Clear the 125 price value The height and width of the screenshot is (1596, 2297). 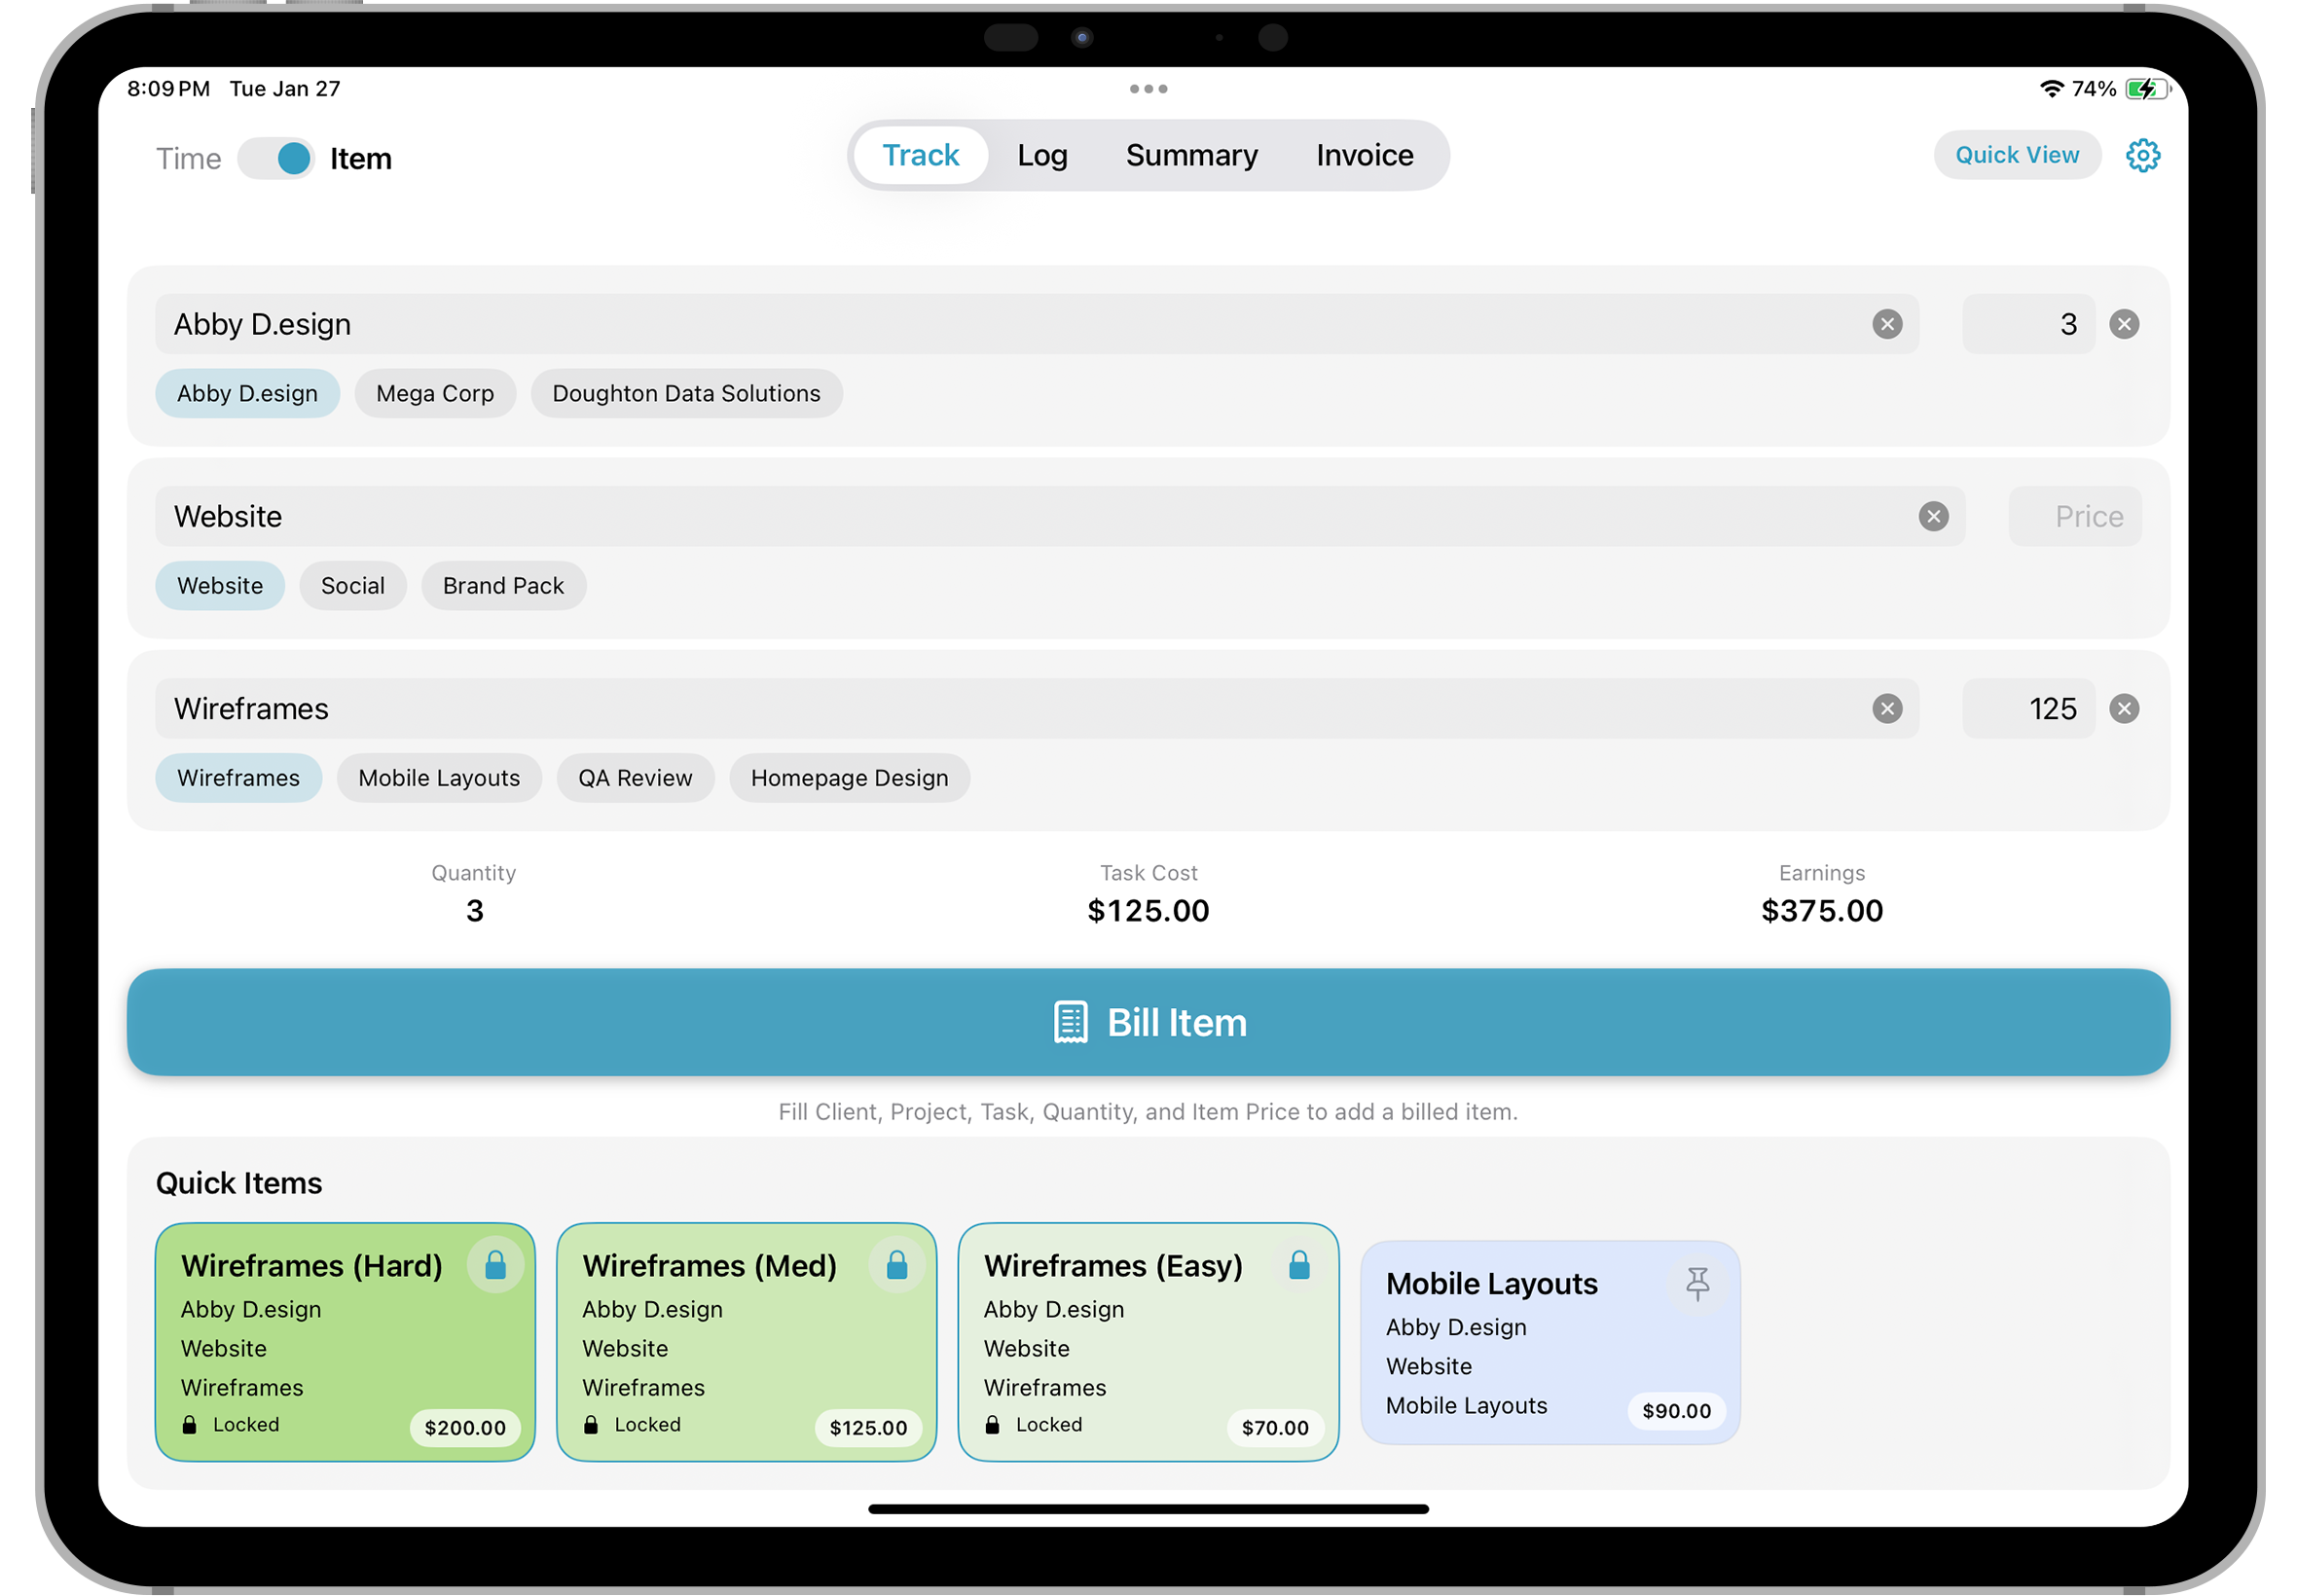tap(2123, 709)
